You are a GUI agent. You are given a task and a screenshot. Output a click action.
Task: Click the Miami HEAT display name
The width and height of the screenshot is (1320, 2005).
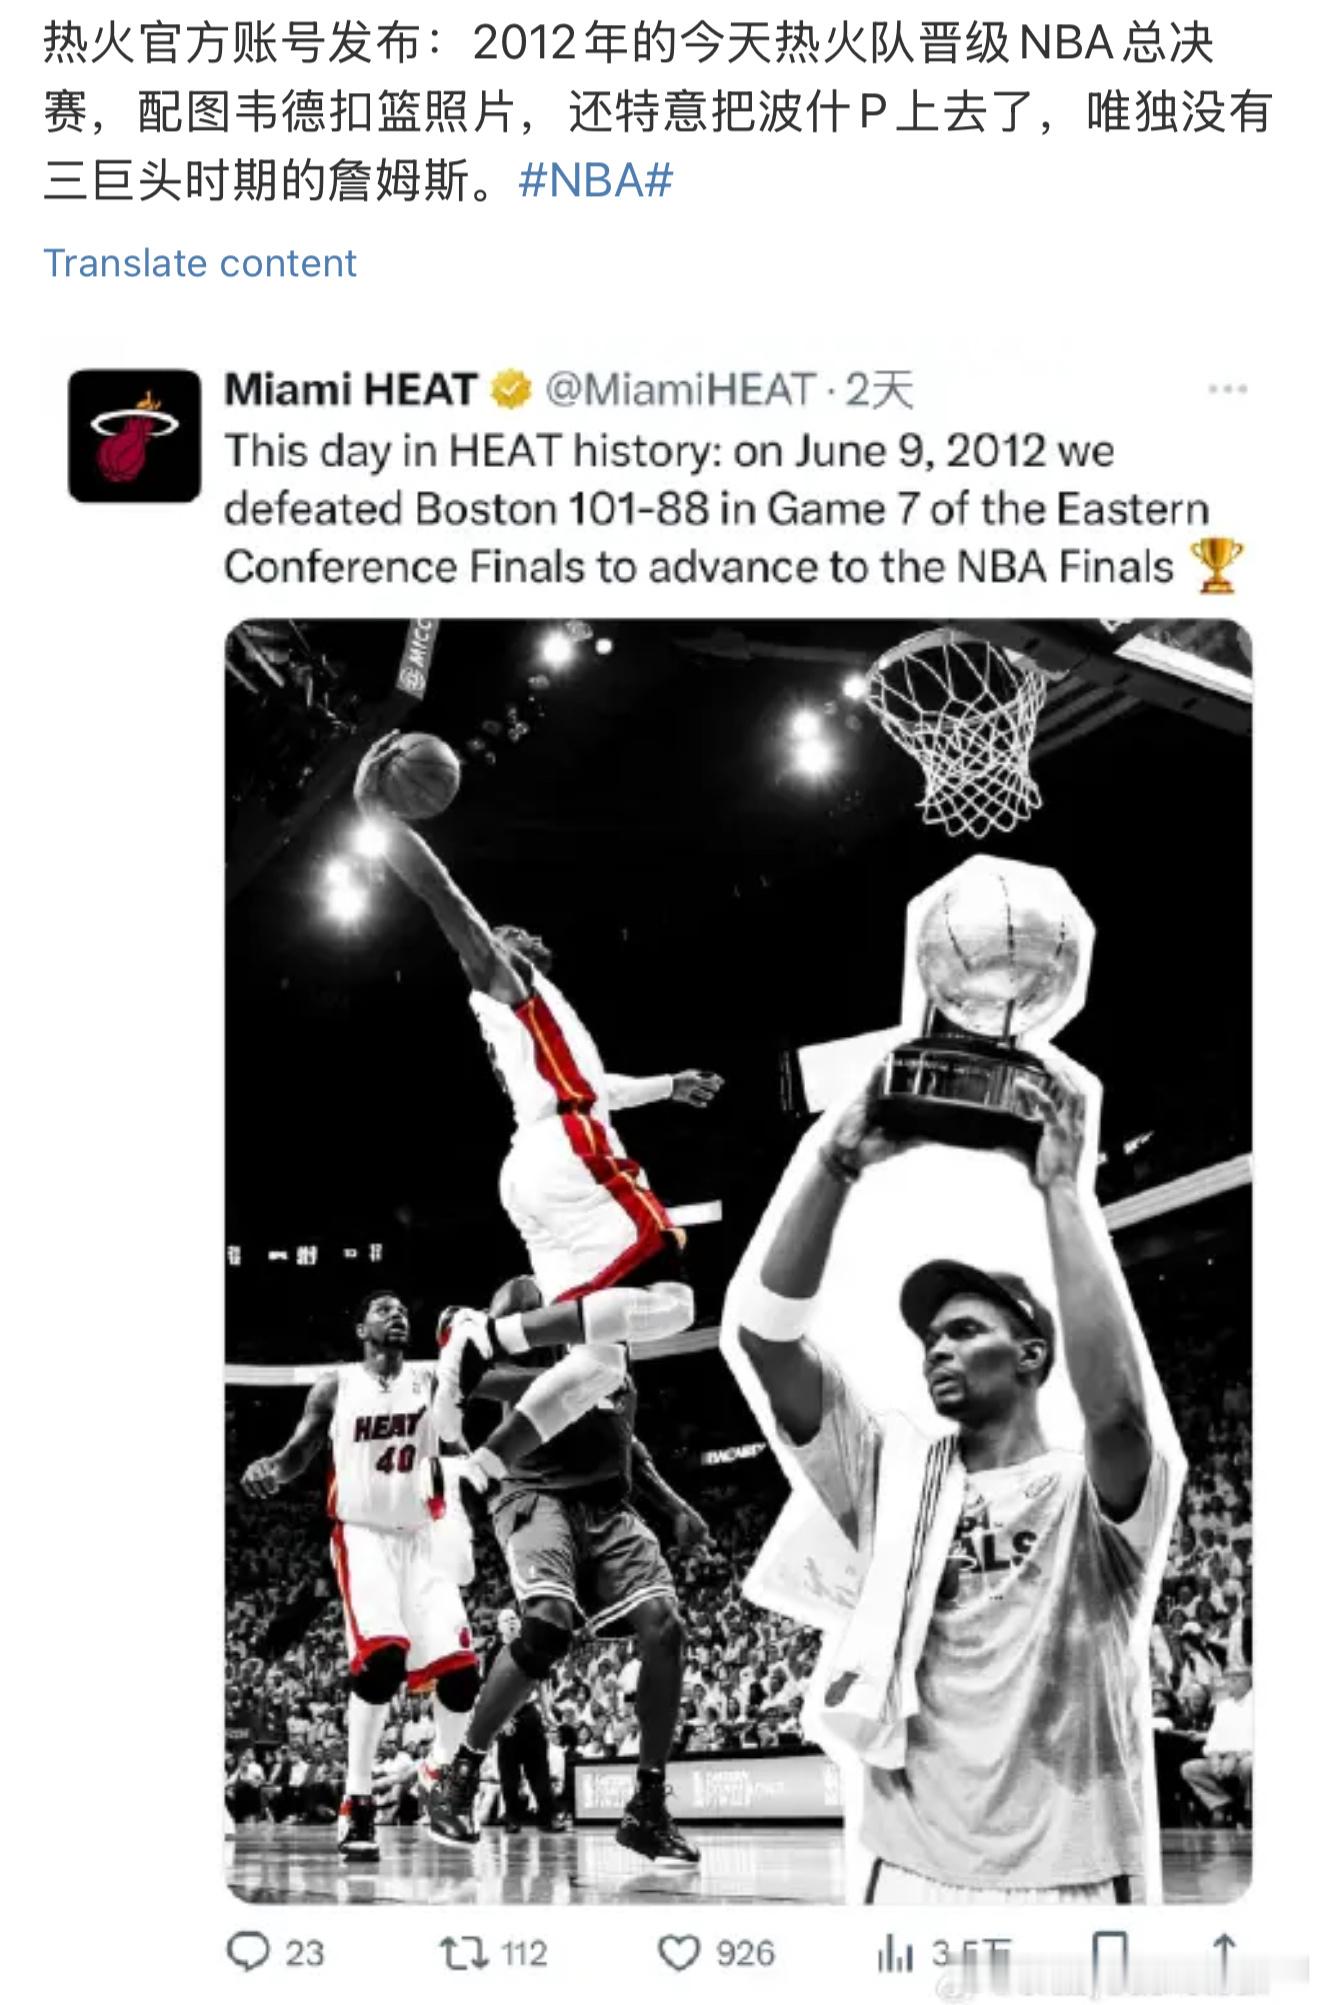tap(350, 389)
